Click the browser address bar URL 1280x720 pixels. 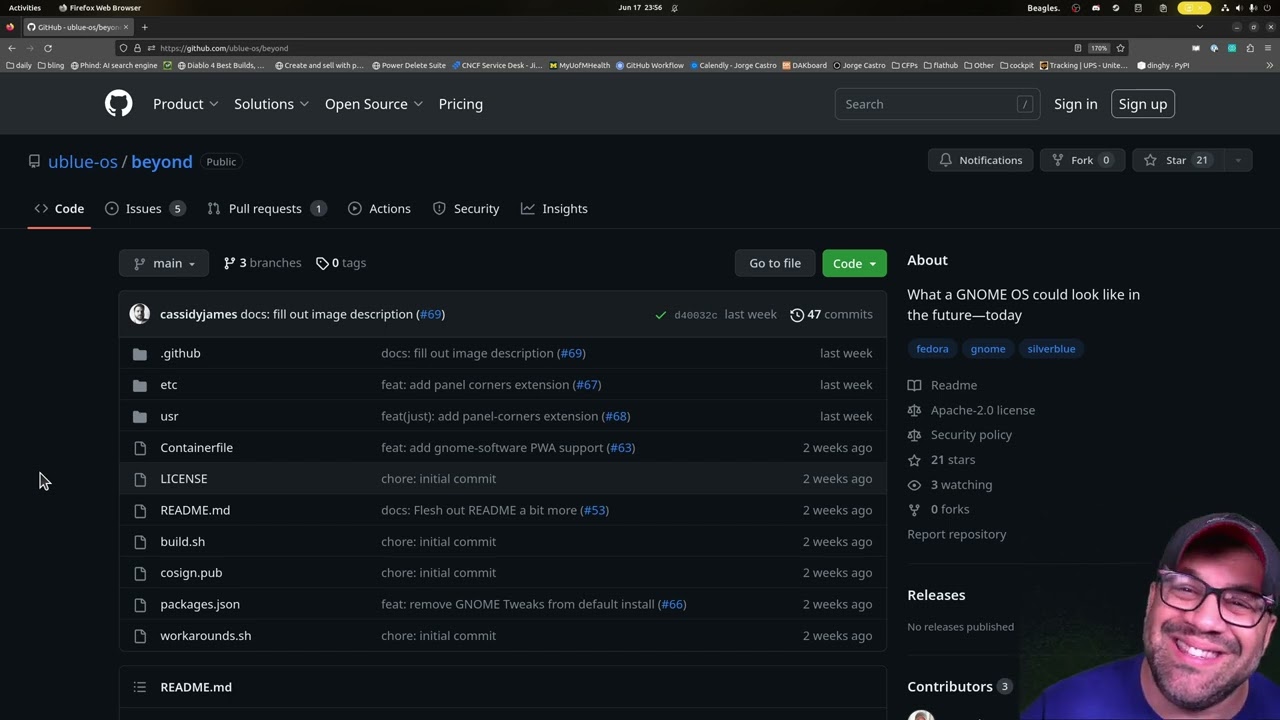(224, 48)
